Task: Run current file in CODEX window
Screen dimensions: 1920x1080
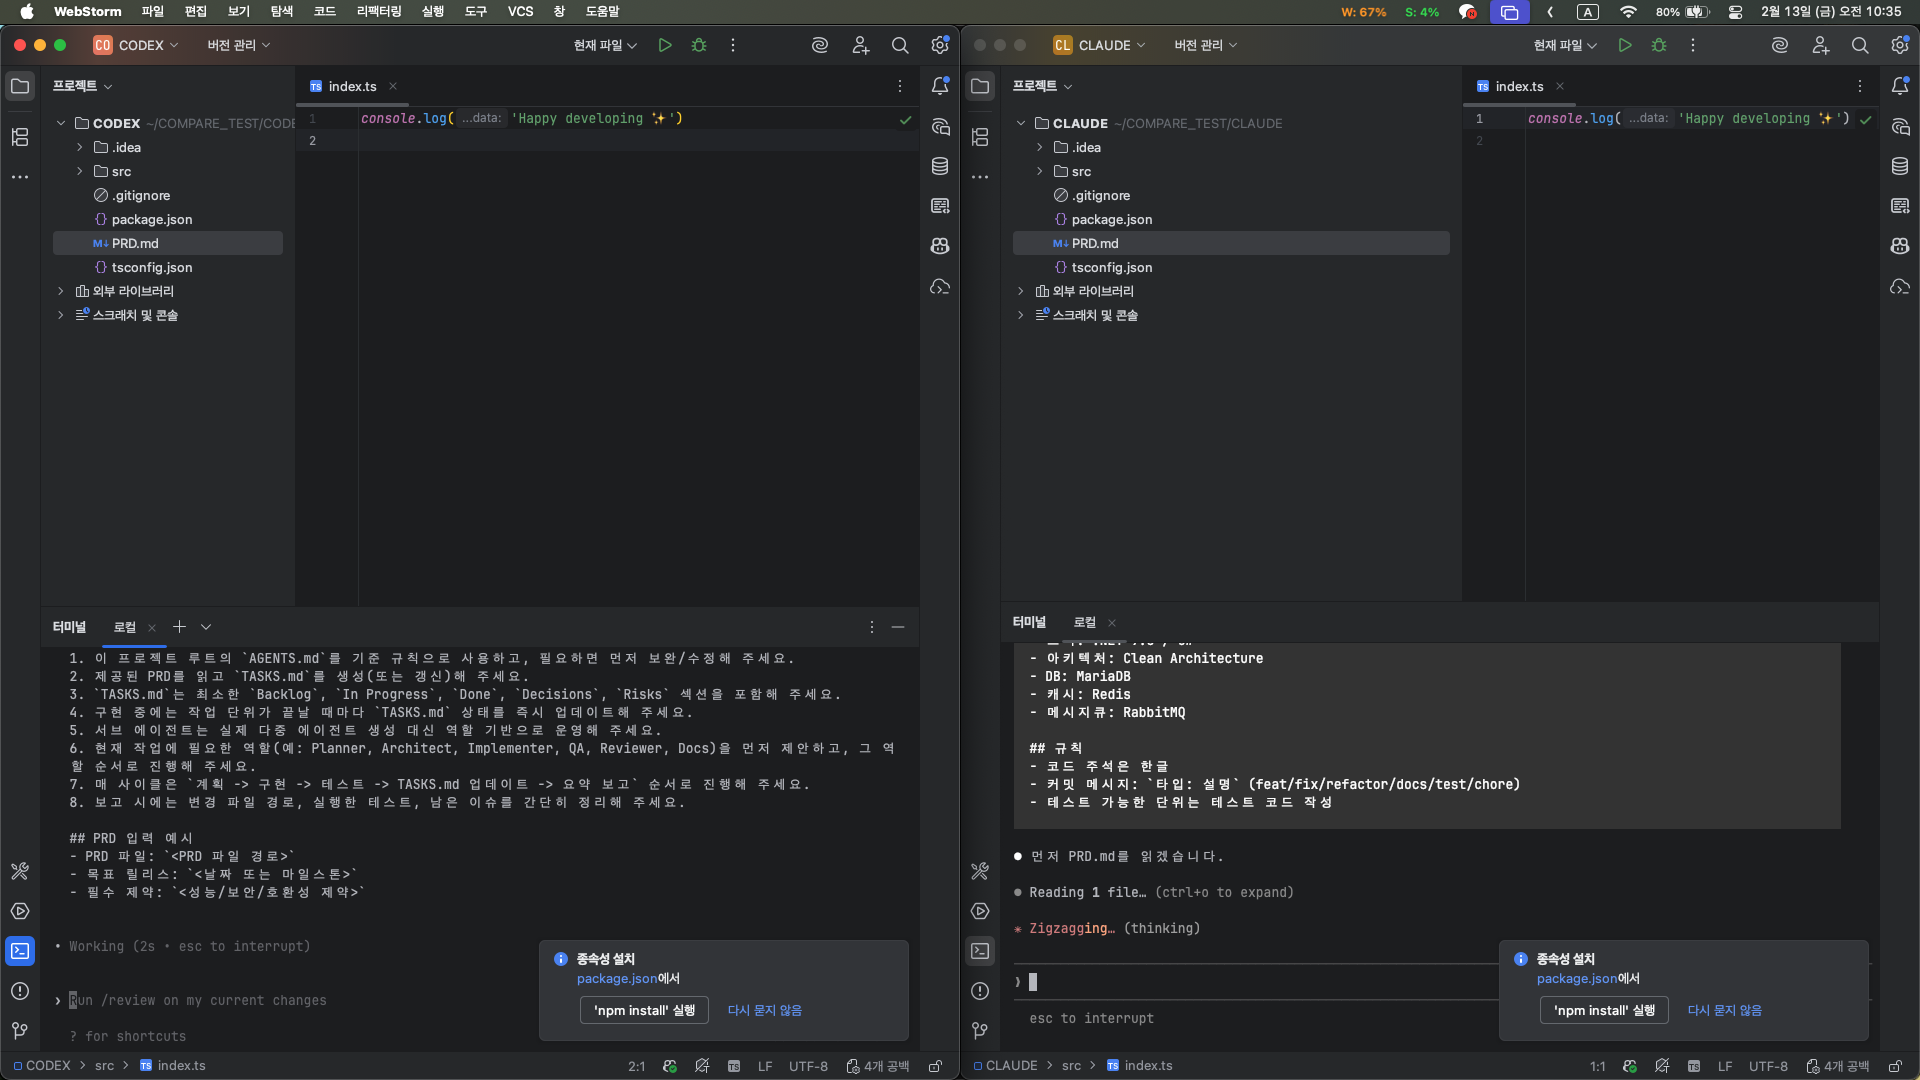Action: tap(665, 45)
